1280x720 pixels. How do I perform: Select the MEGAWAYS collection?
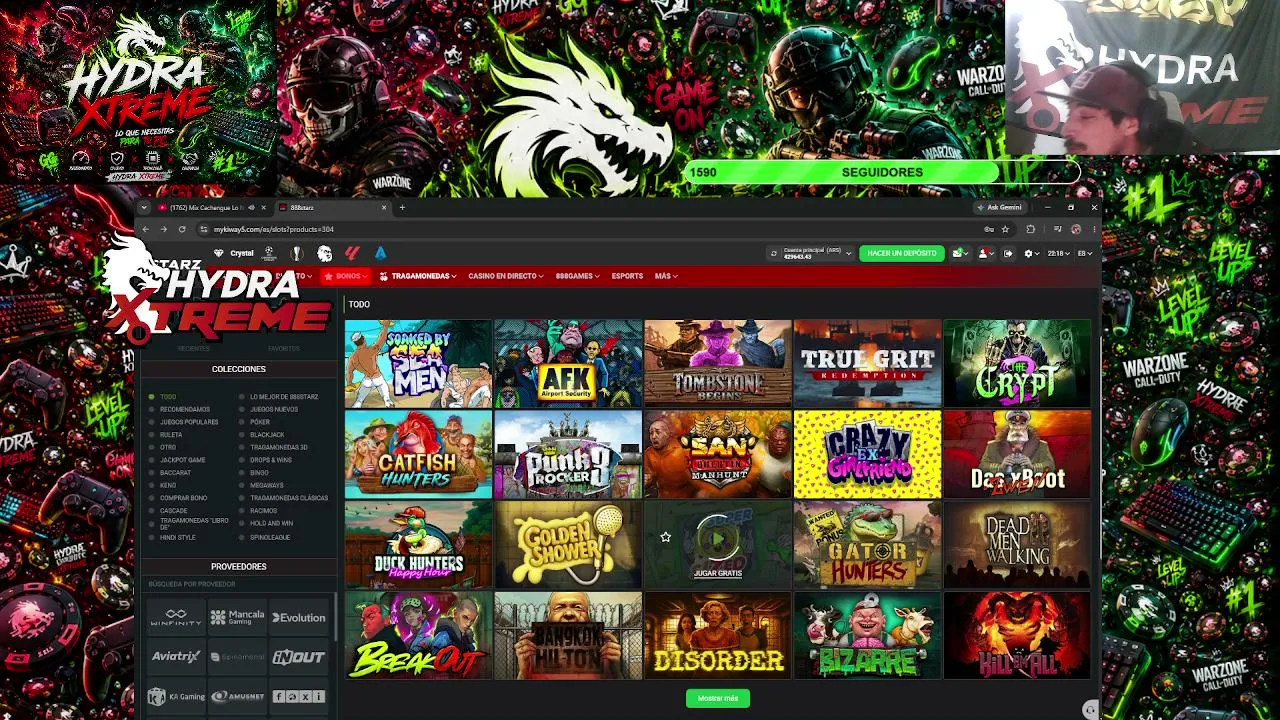267,485
